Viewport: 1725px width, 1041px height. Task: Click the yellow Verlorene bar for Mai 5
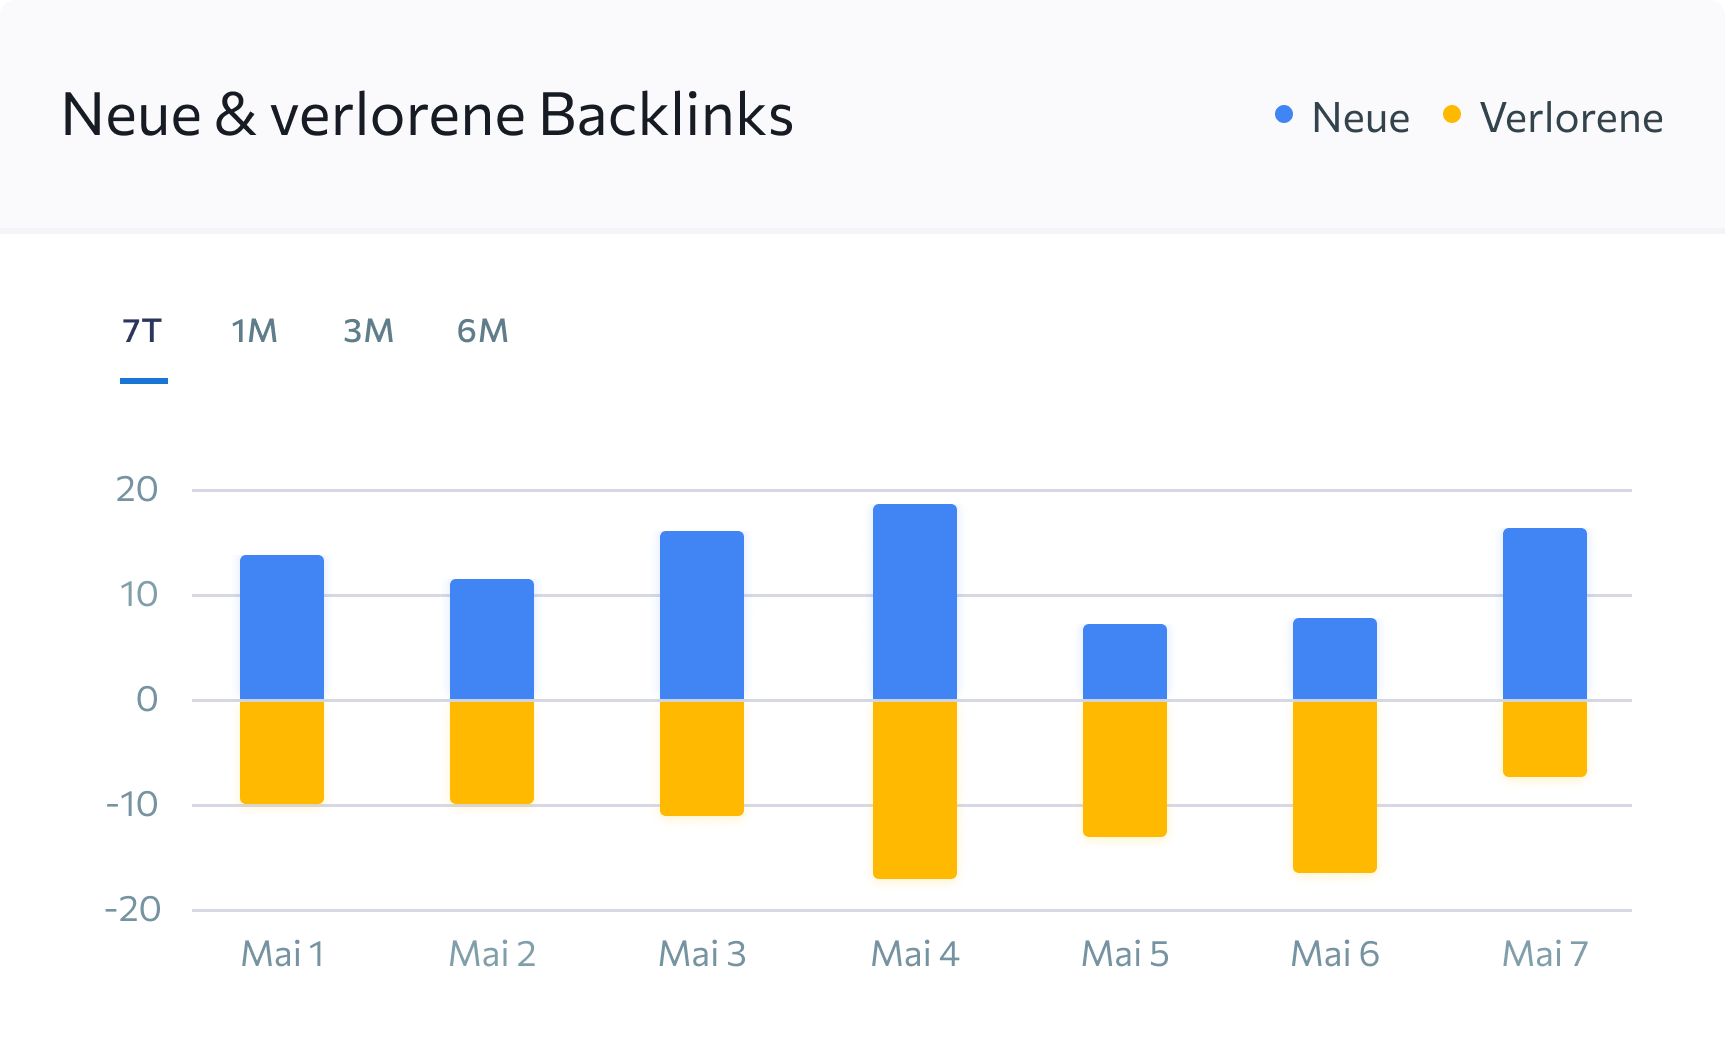[1125, 768]
